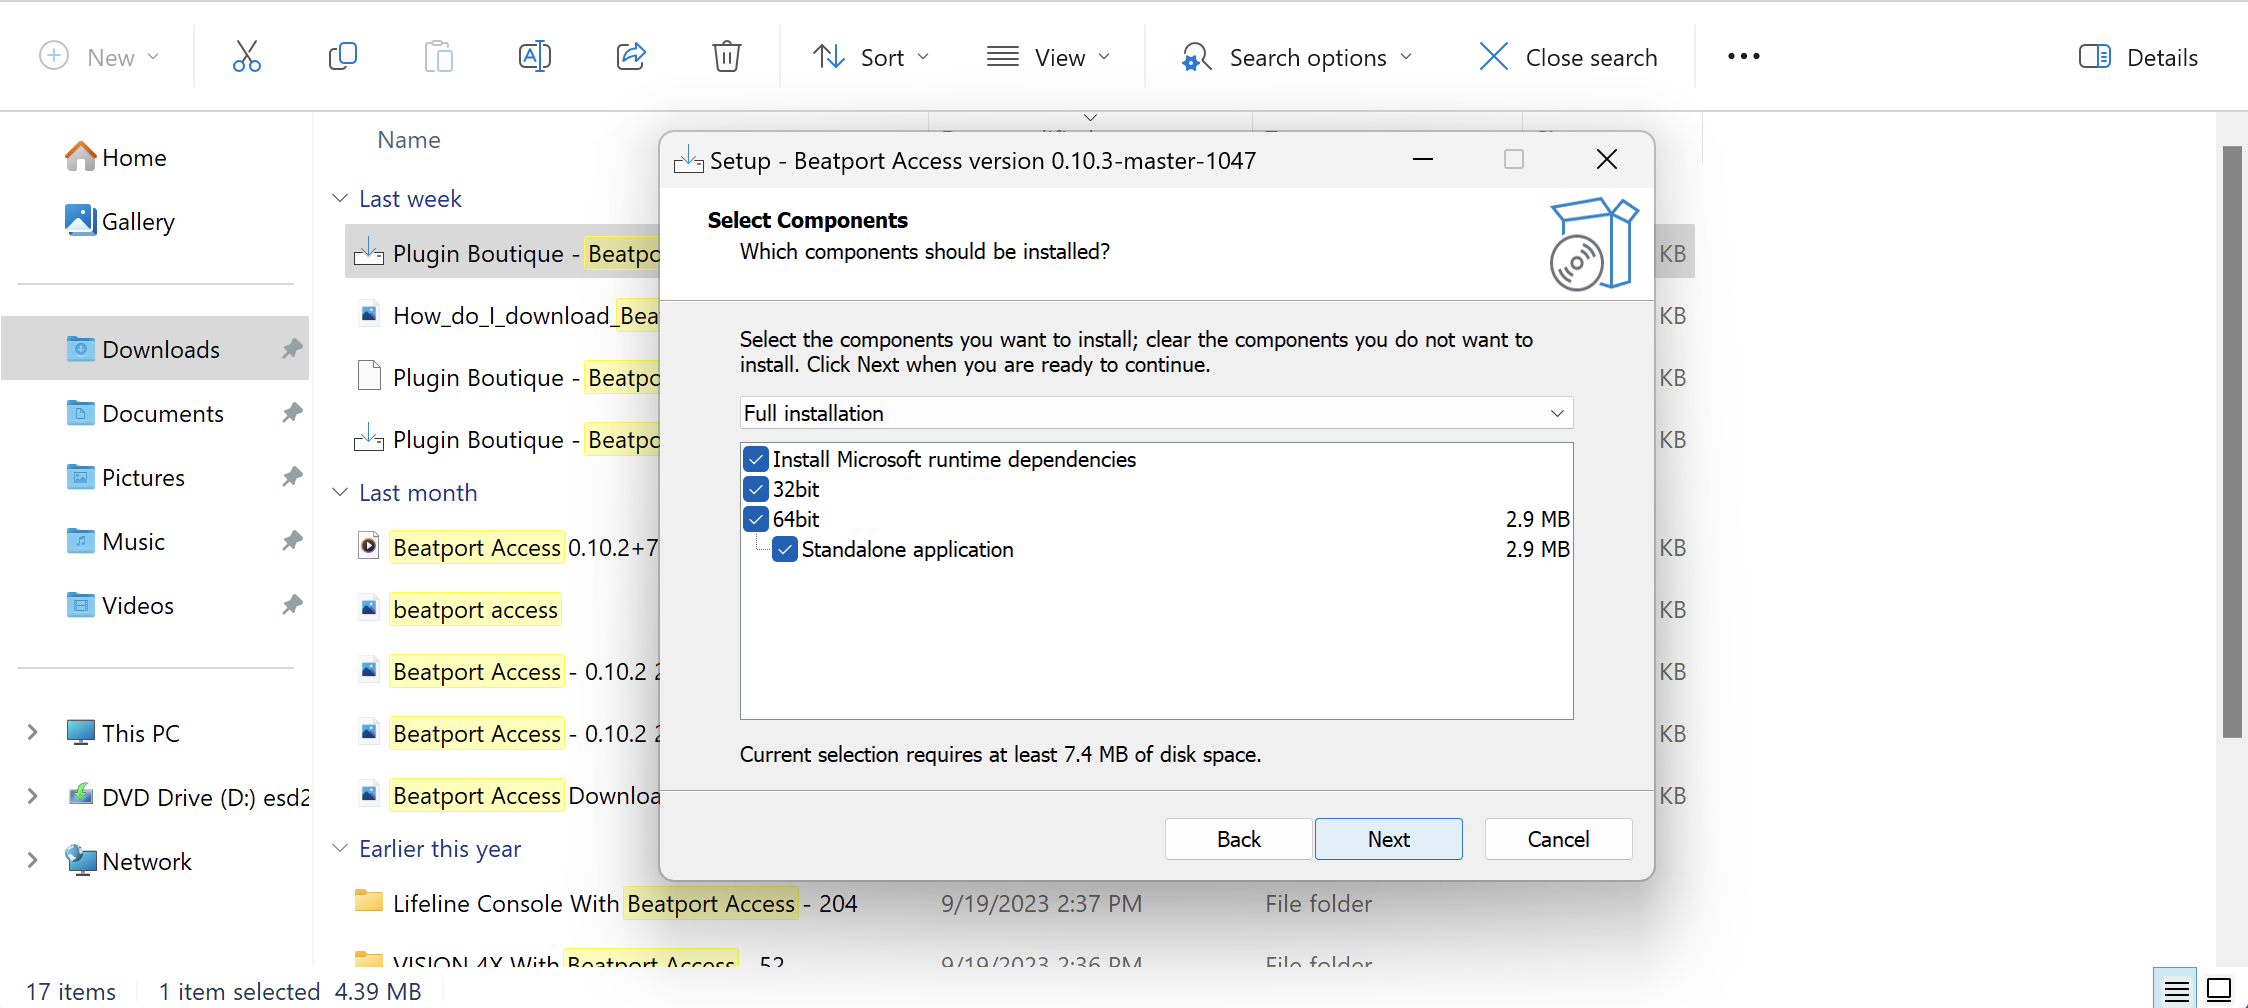
Task: Click the Delete trash can icon
Action: tap(727, 57)
